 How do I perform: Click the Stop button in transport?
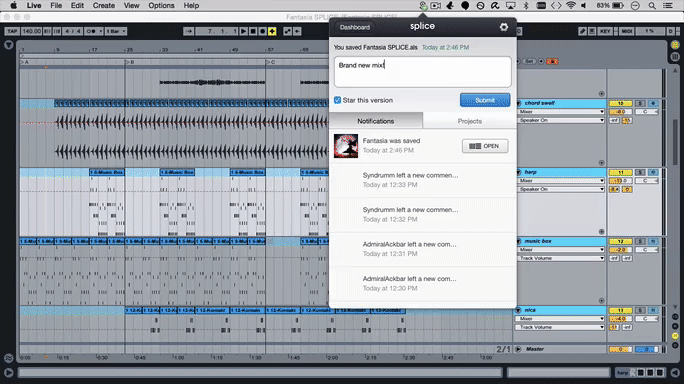253,31
